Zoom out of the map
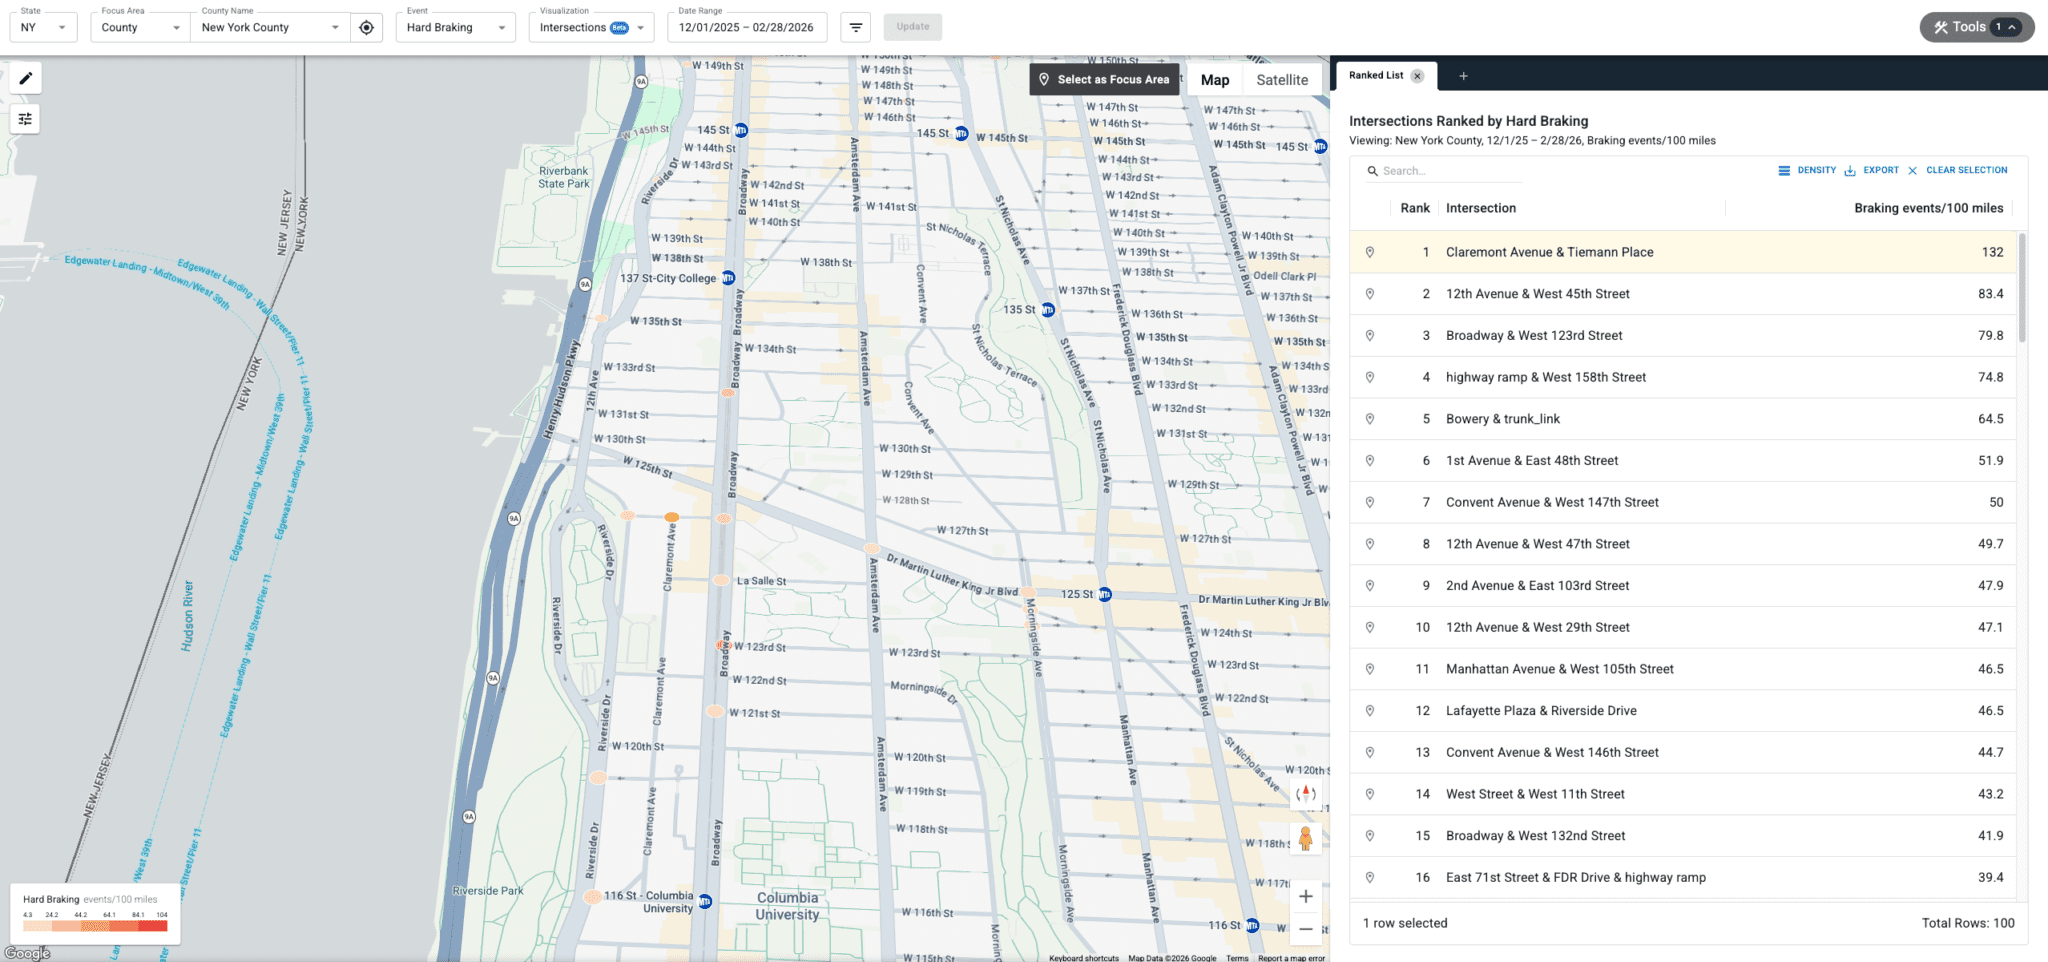The width and height of the screenshot is (2048, 962). (x=1305, y=929)
